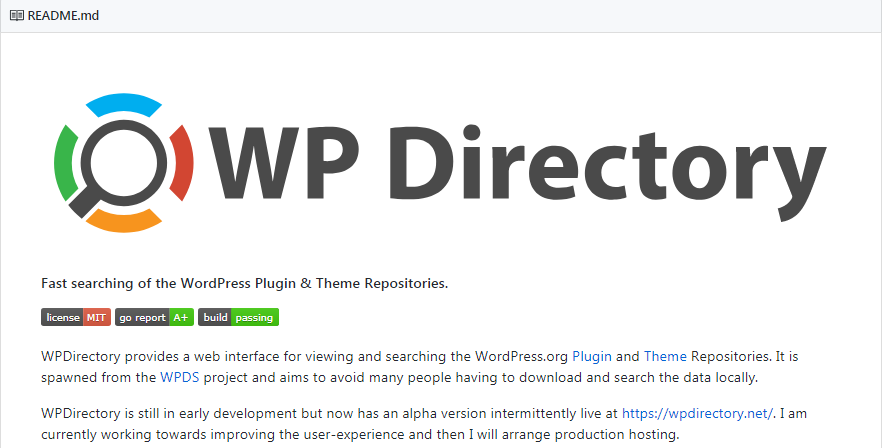
Task: Open the license MIT badge
Action: (76, 317)
